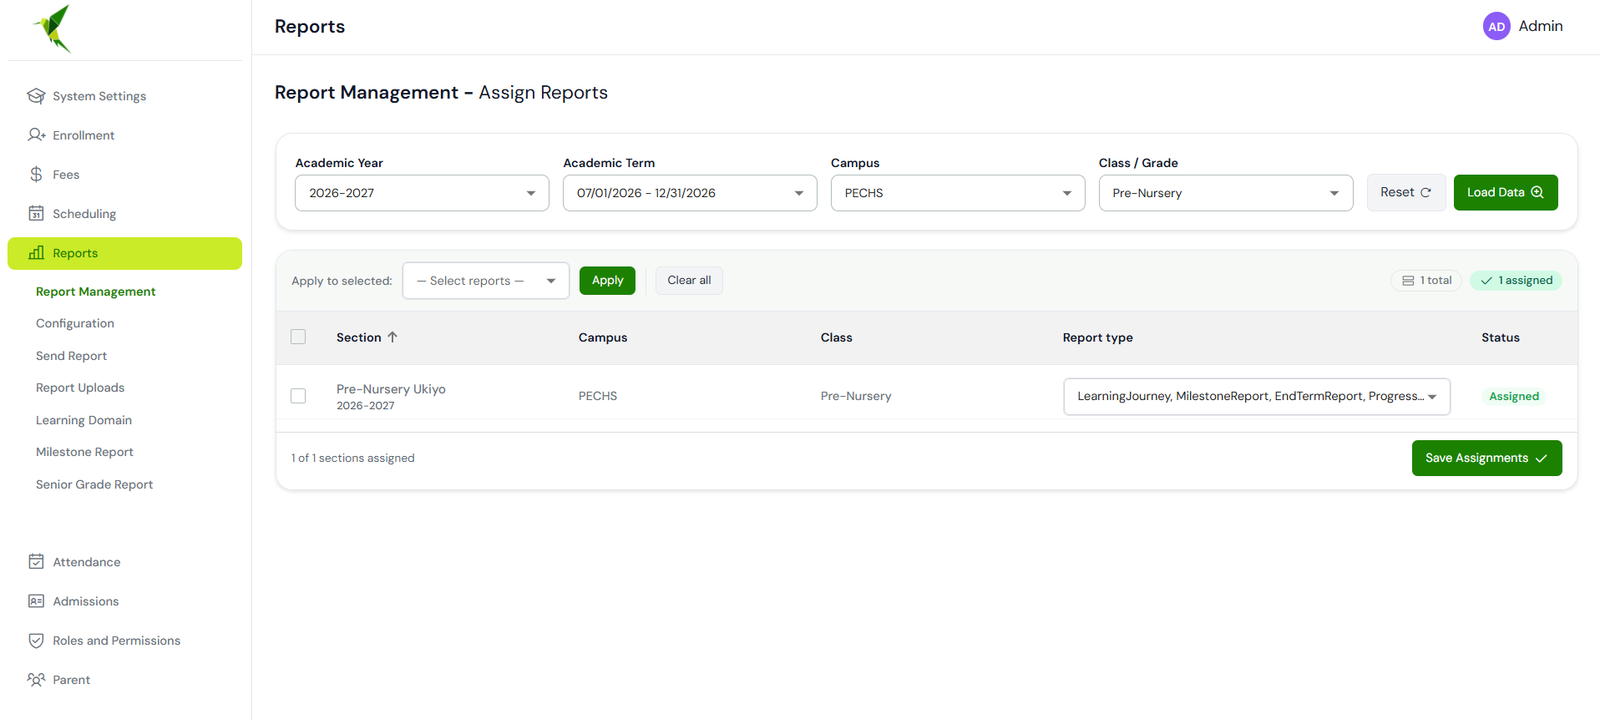Click the green hummingbird logo
The width and height of the screenshot is (1600, 720).
click(52, 28)
